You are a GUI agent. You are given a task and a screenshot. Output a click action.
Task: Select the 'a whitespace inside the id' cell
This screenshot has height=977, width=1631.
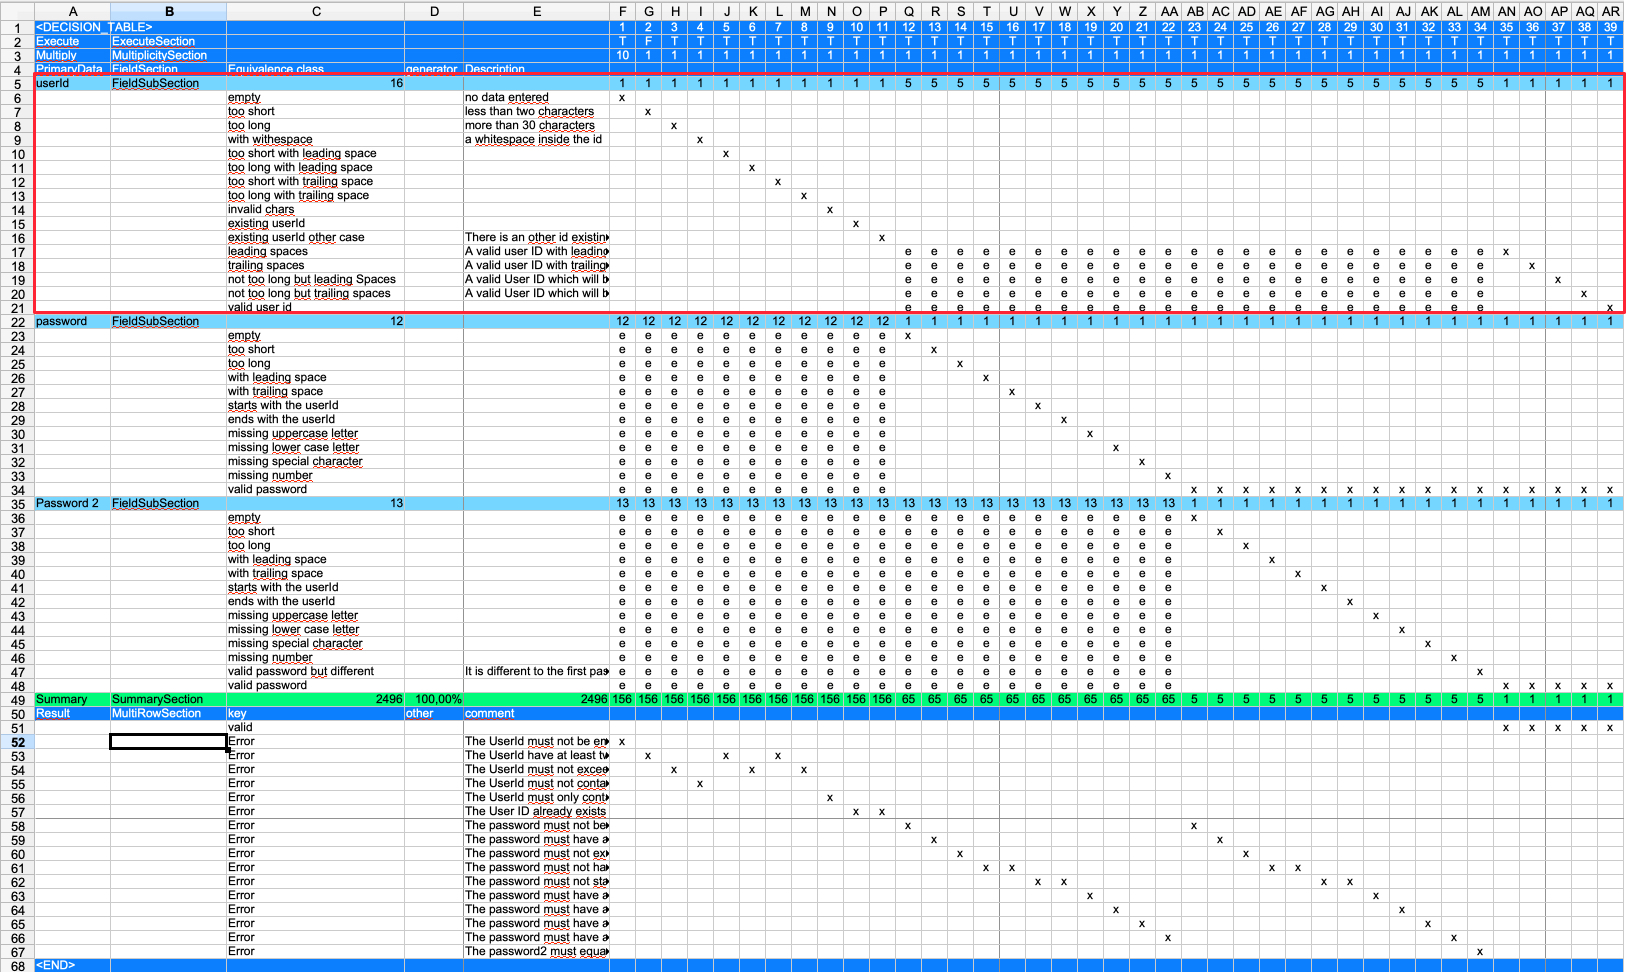536,139
